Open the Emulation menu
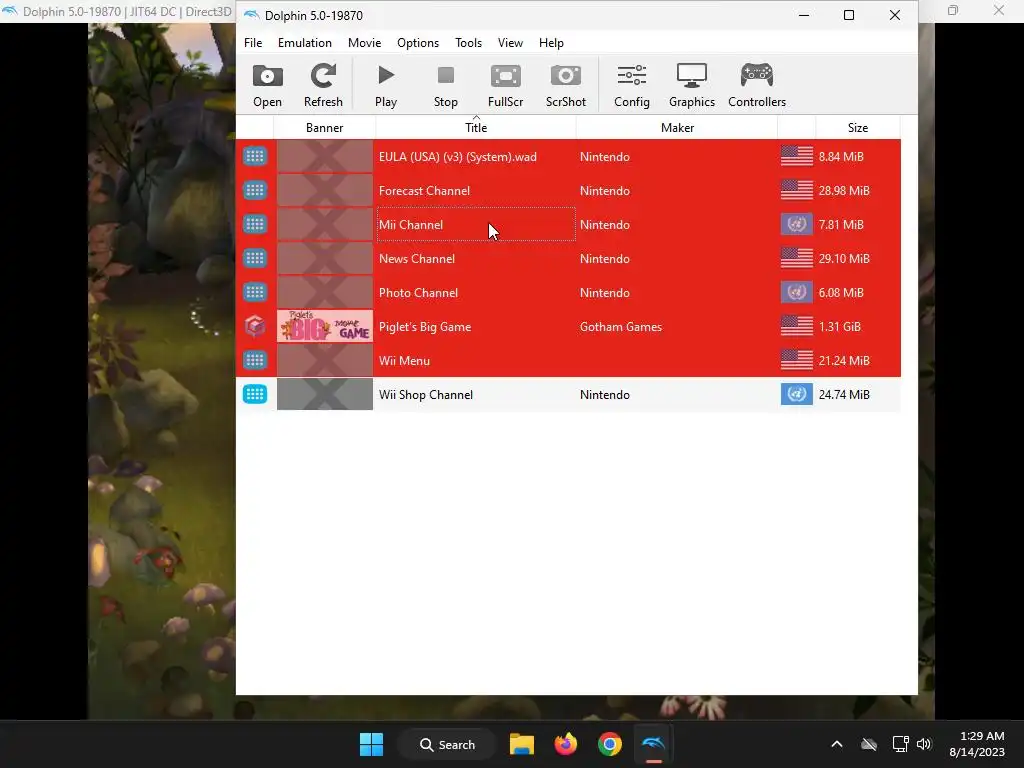1024x768 pixels. (x=304, y=42)
